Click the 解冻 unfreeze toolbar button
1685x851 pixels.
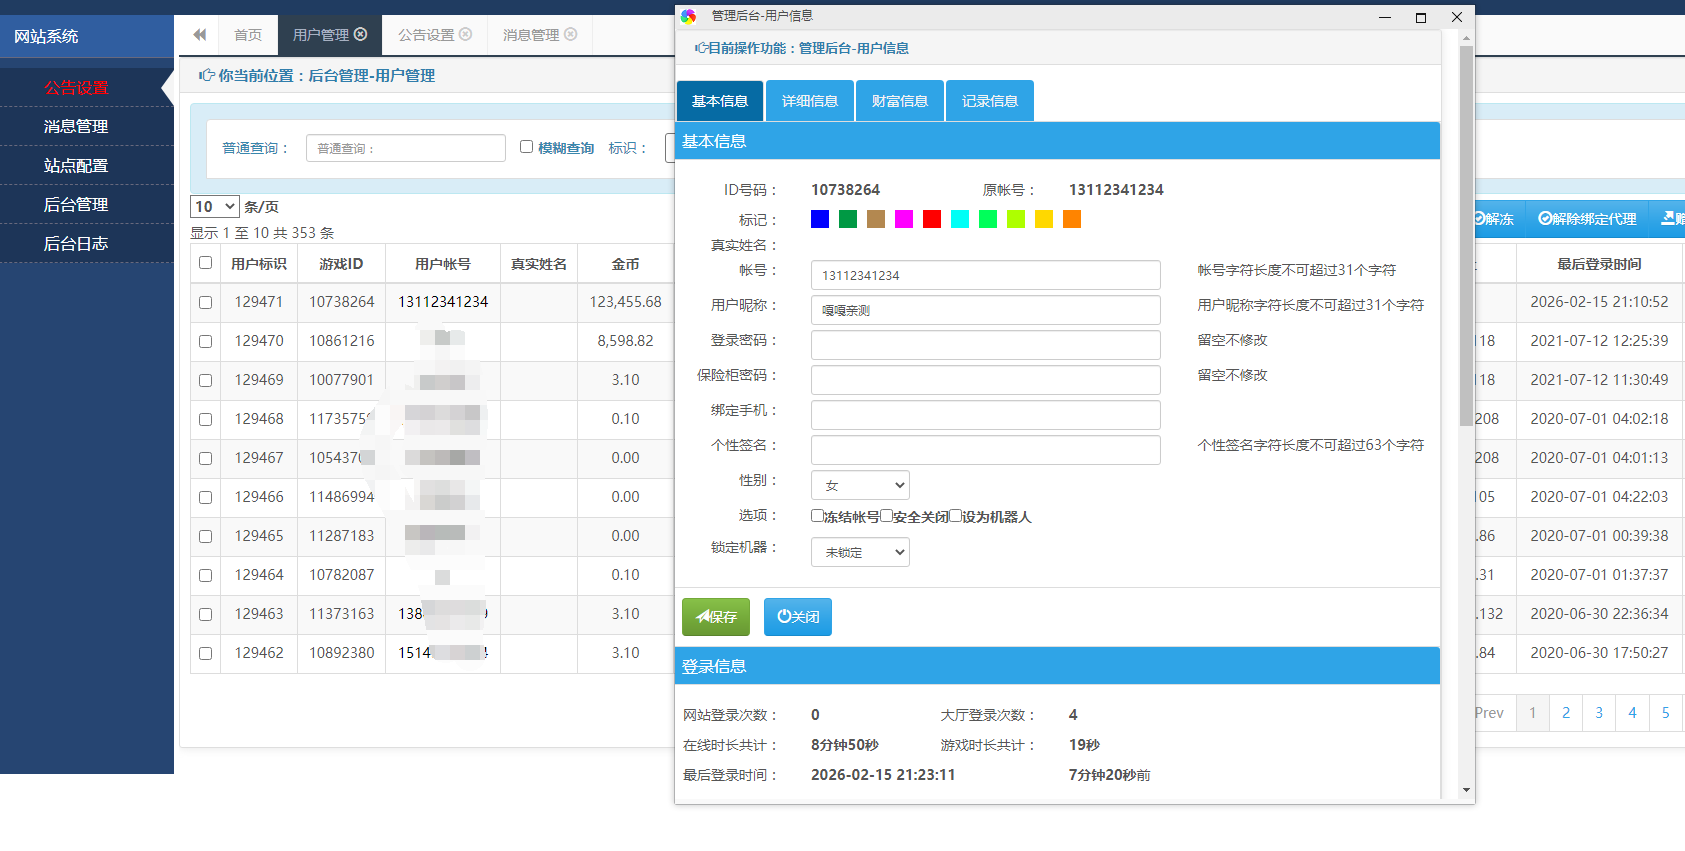pyautogui.click(x=1494, y=219)
